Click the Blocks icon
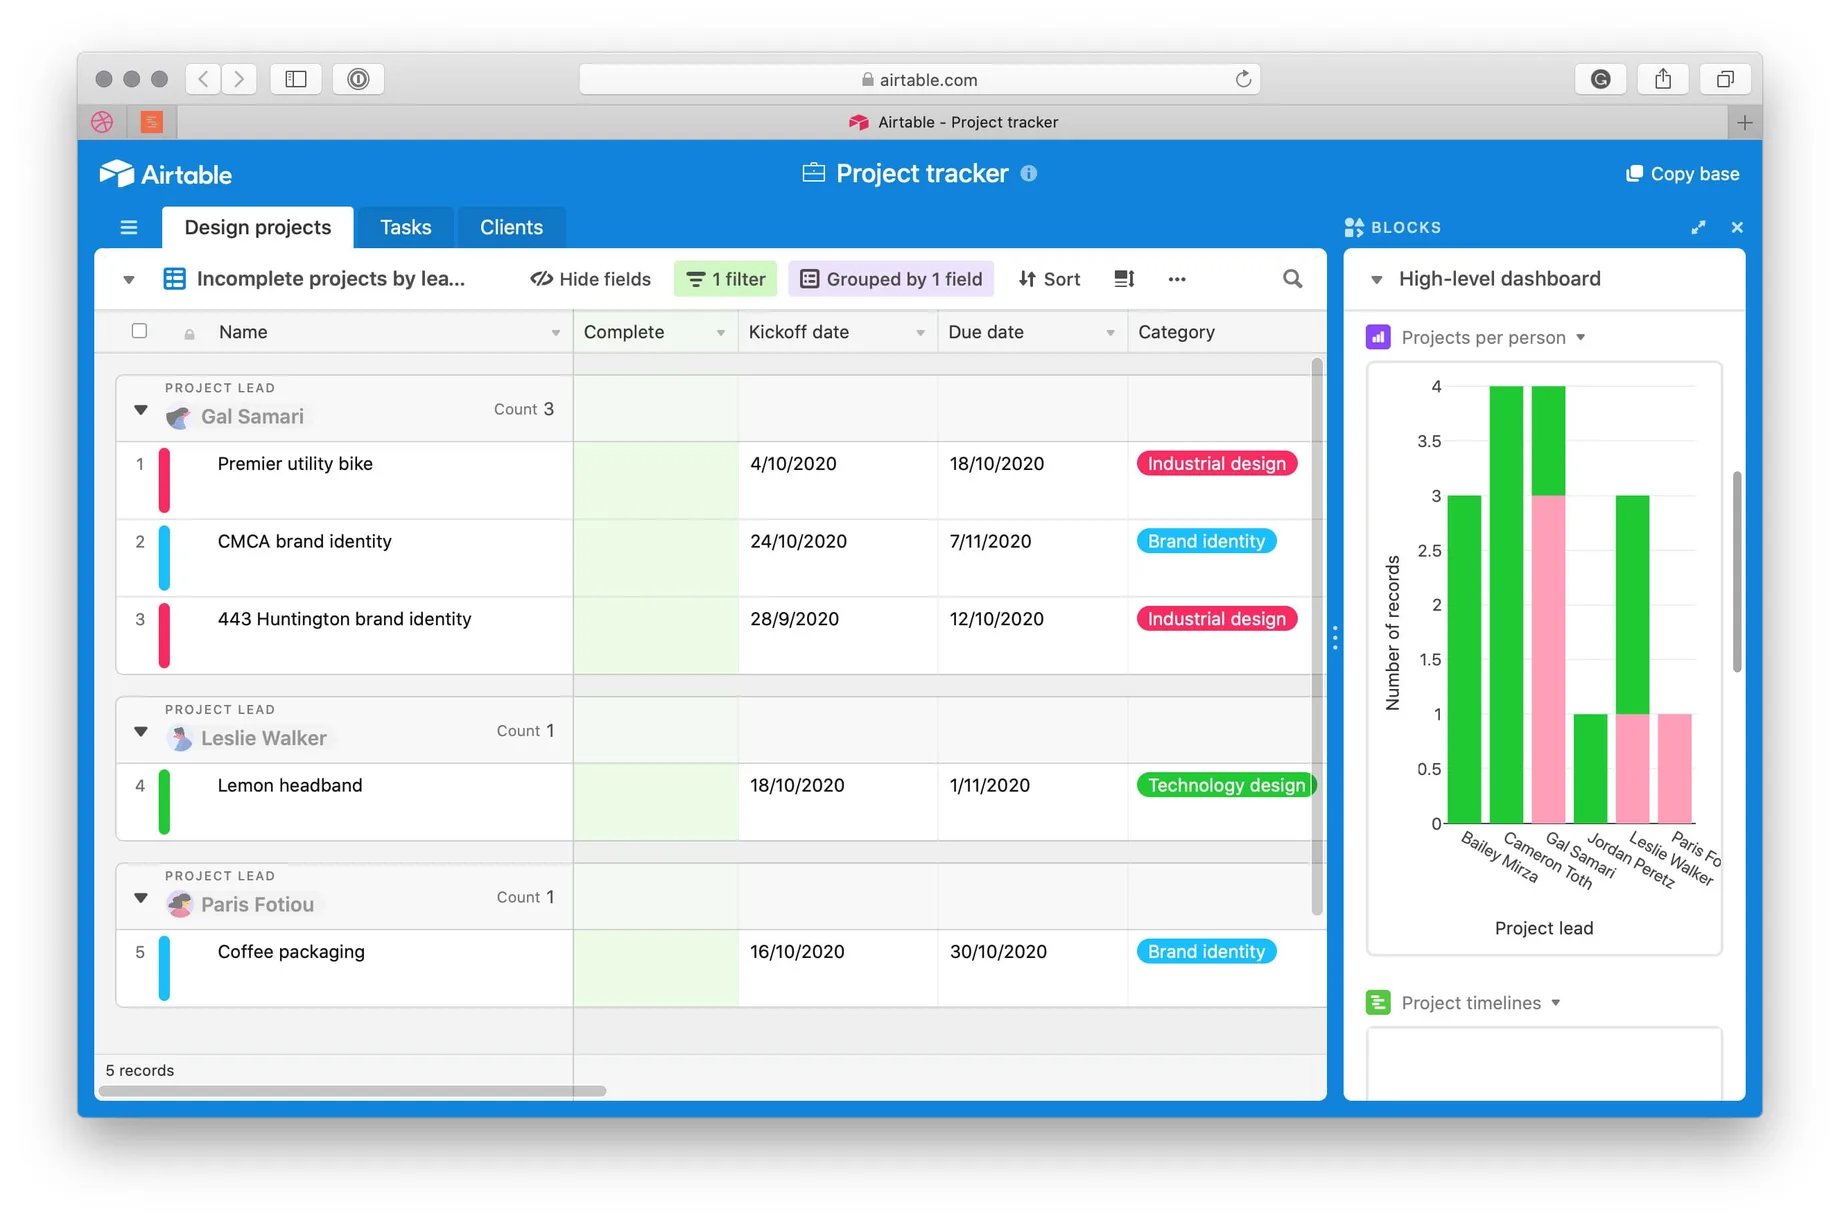The height and width of the screenshot is (1220, 1840). pos(1354,228)
